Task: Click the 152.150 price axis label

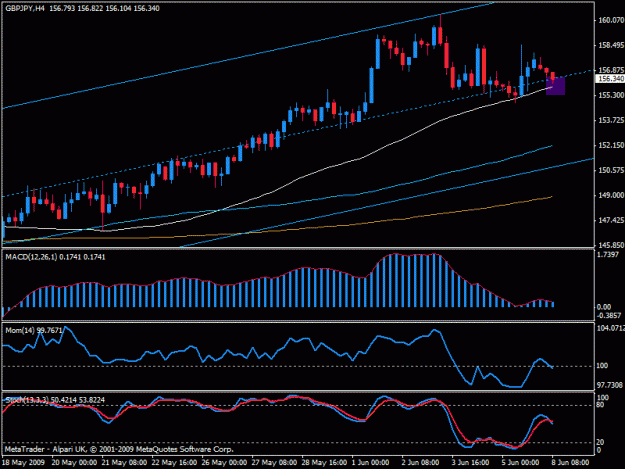Action: point(611,145)
